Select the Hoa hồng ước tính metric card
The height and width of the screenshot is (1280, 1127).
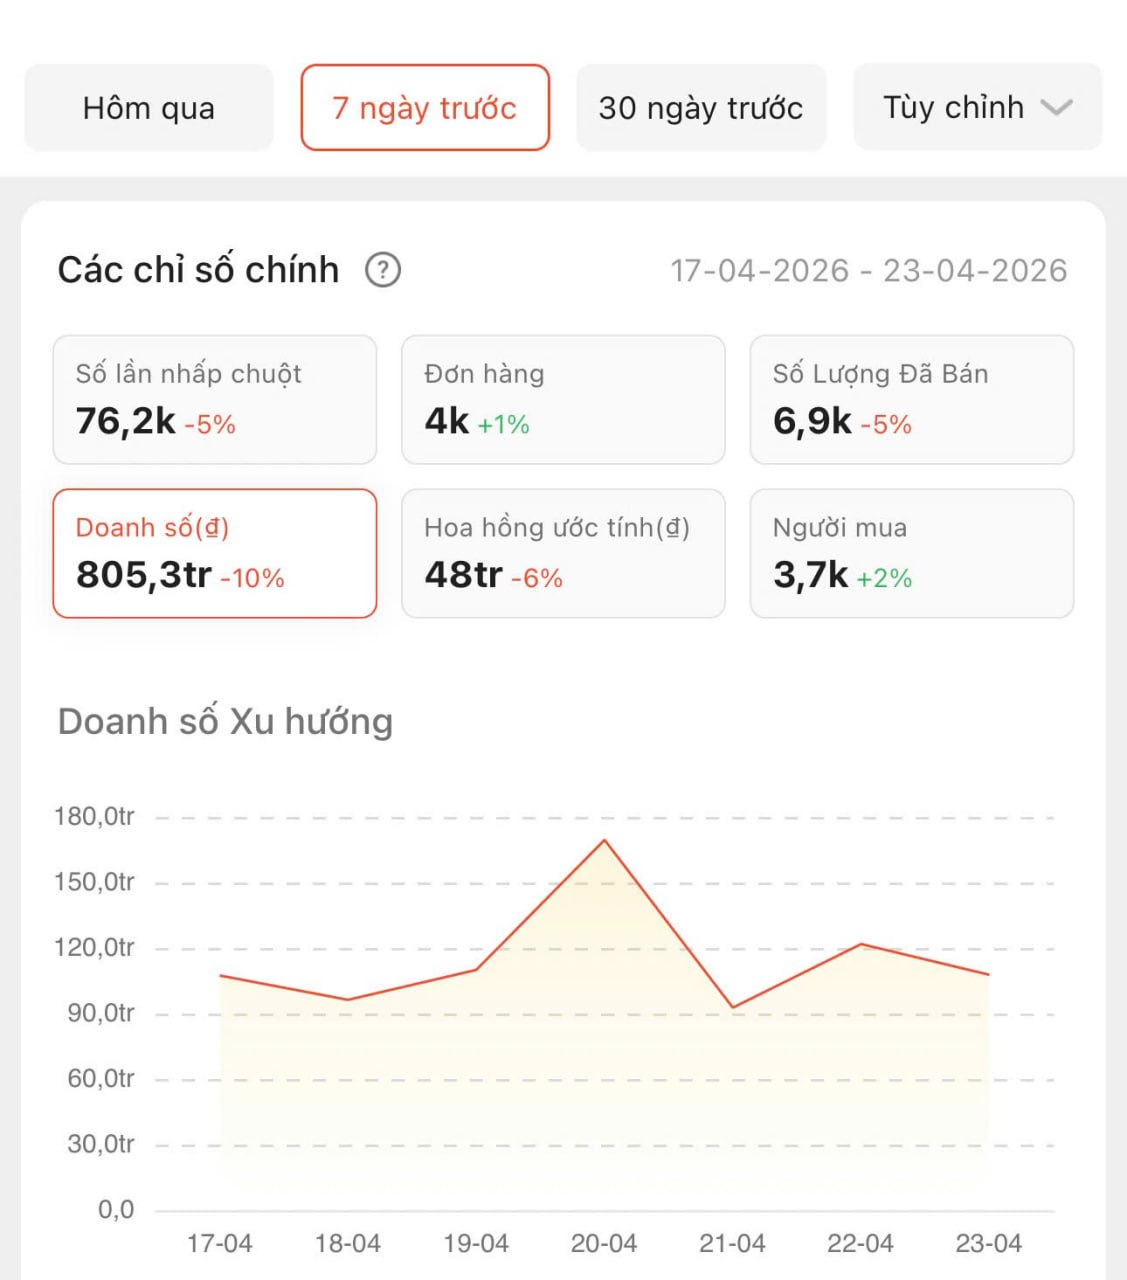click(x=563, y=553)
